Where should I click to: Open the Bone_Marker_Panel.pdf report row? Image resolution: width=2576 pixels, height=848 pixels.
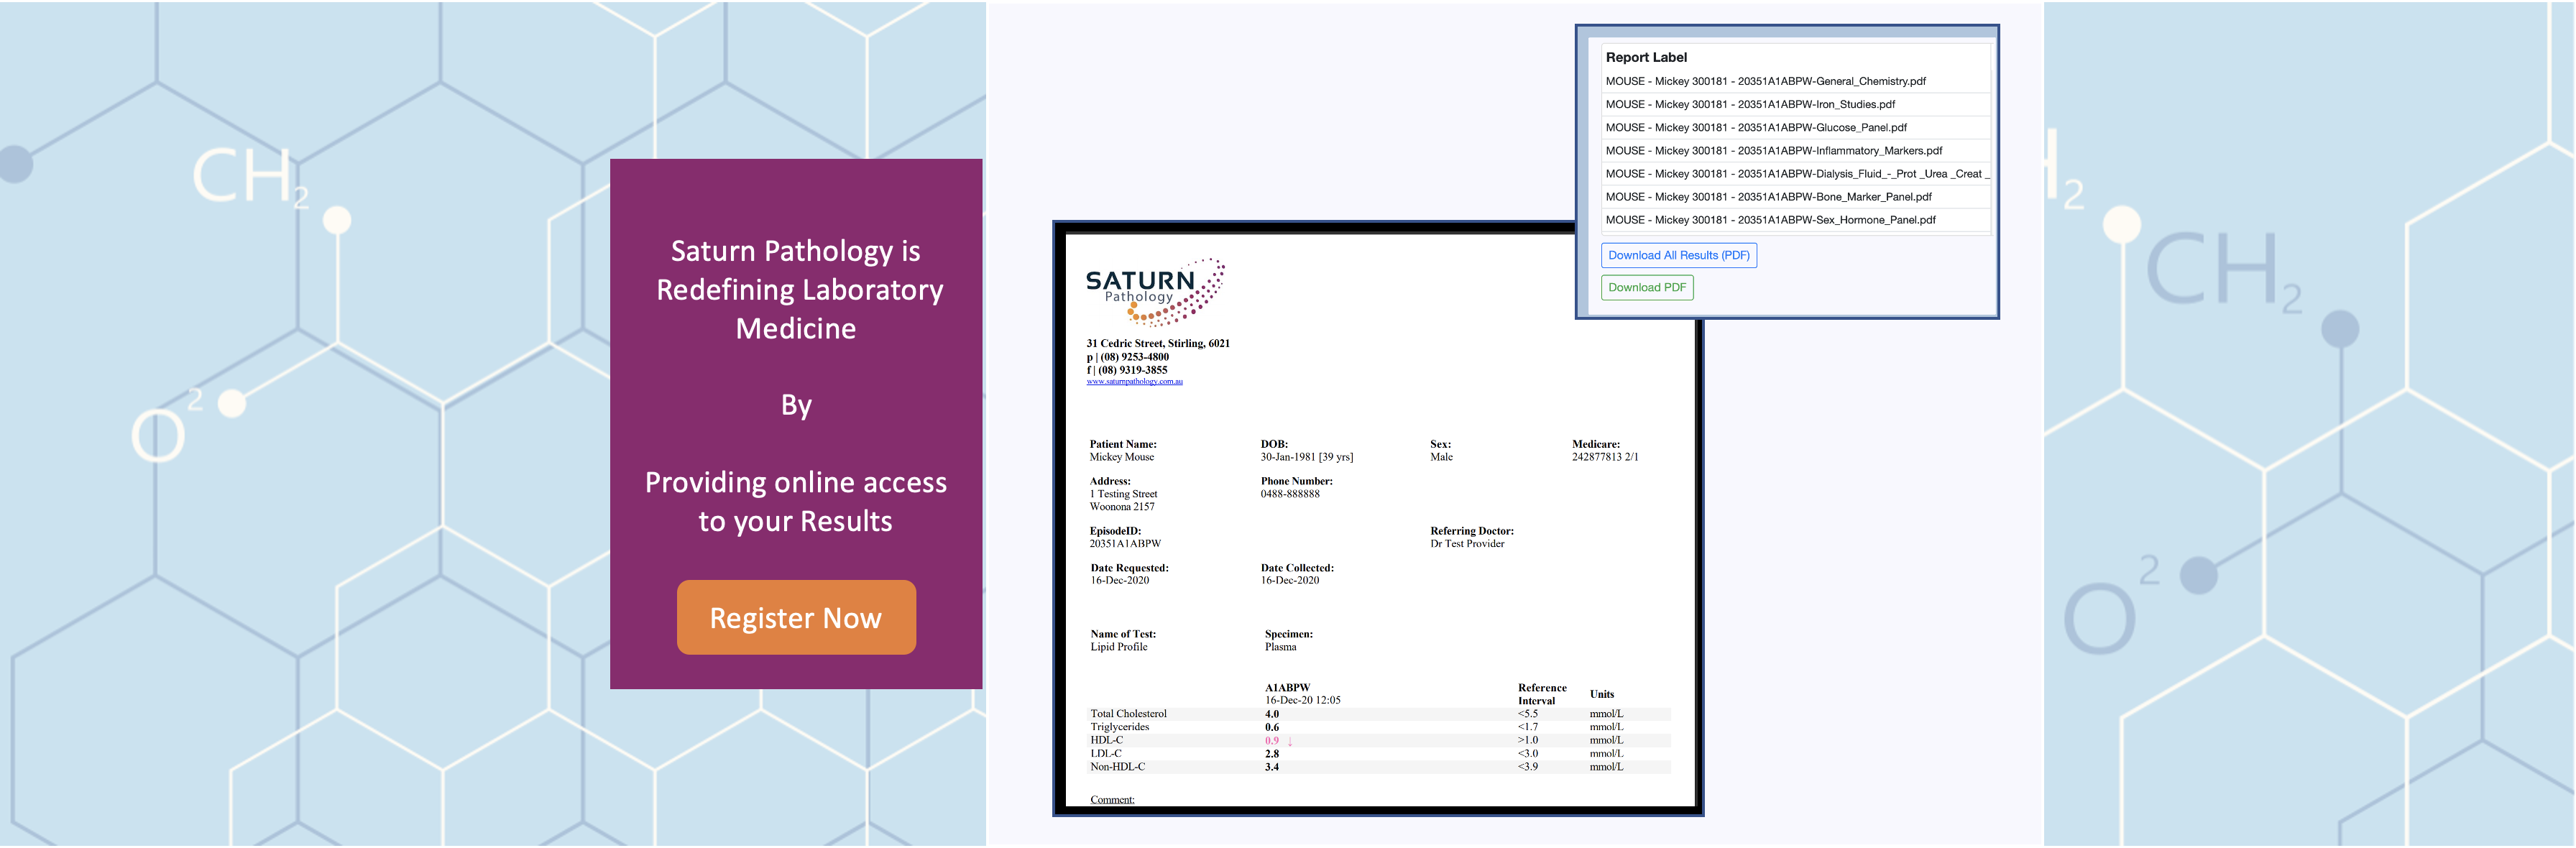1795,196
